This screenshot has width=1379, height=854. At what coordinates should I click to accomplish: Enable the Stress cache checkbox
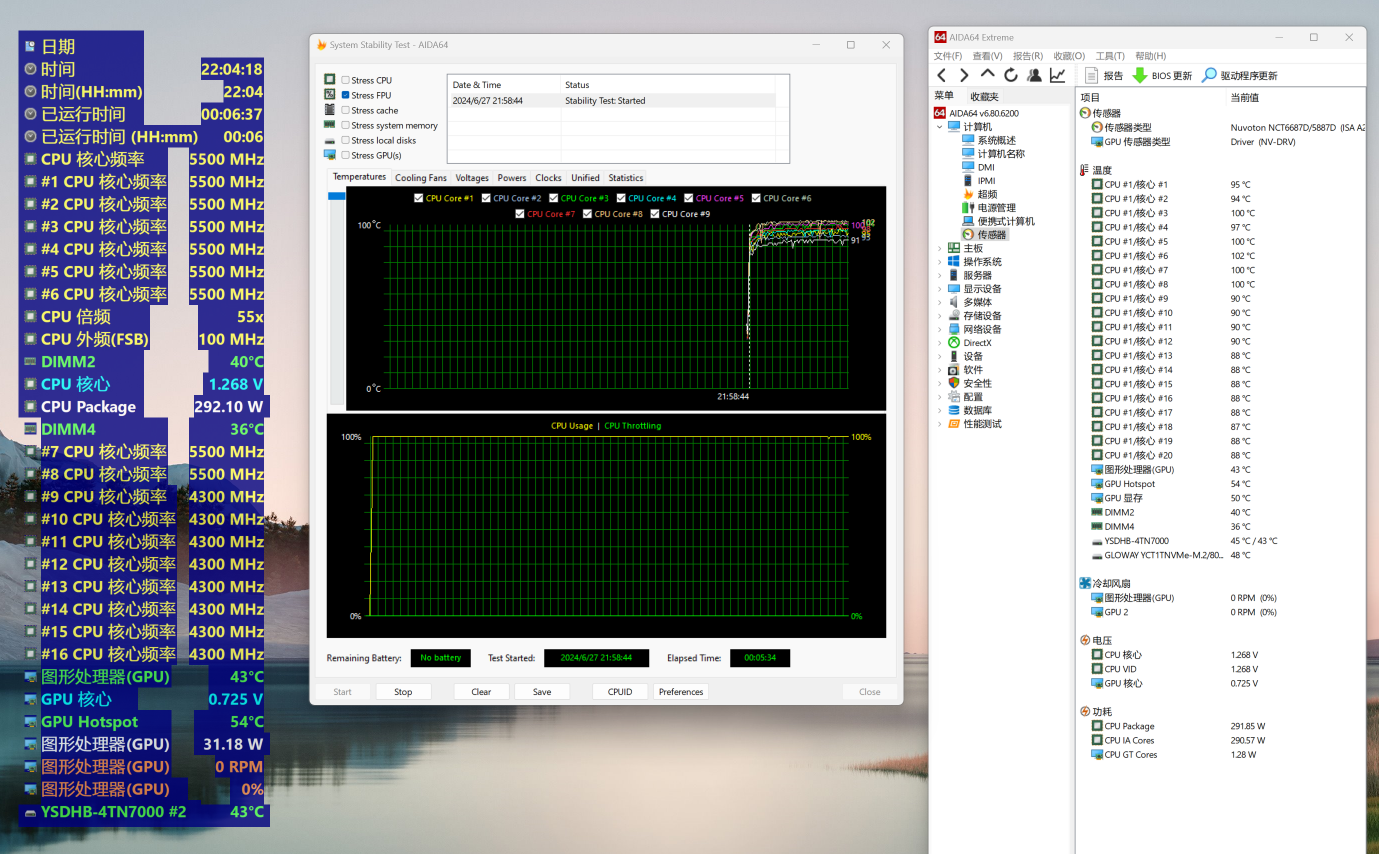pyautogui.click(x=345, y=110)
